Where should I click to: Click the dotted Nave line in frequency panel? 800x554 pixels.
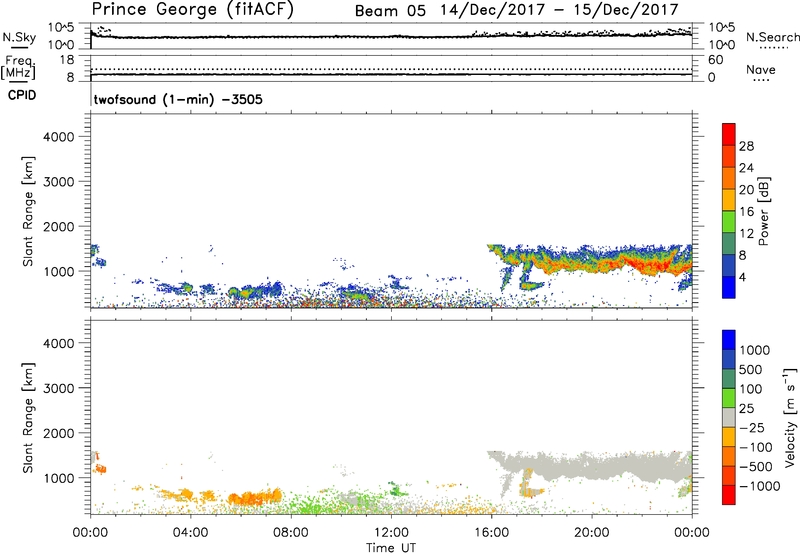click(391, 69)
